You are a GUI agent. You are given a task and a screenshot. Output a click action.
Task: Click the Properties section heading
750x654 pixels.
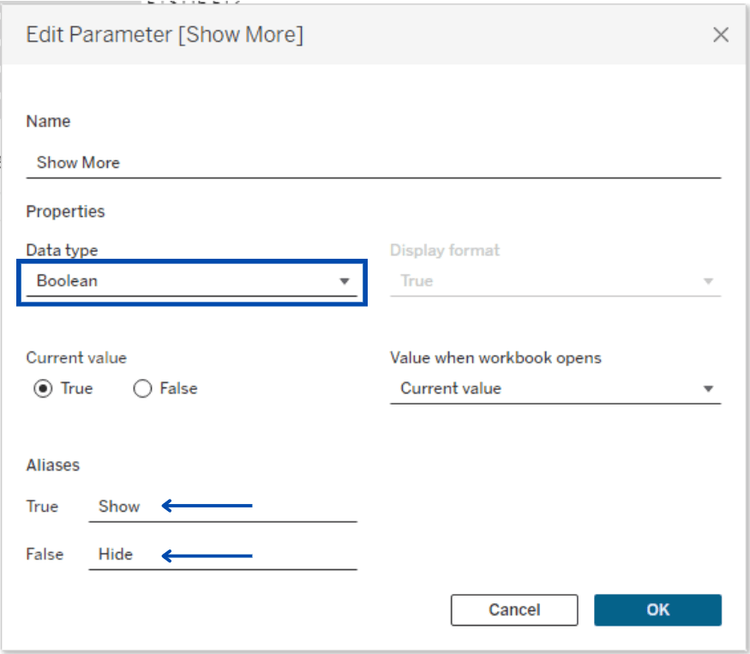(x=66, y=211)
